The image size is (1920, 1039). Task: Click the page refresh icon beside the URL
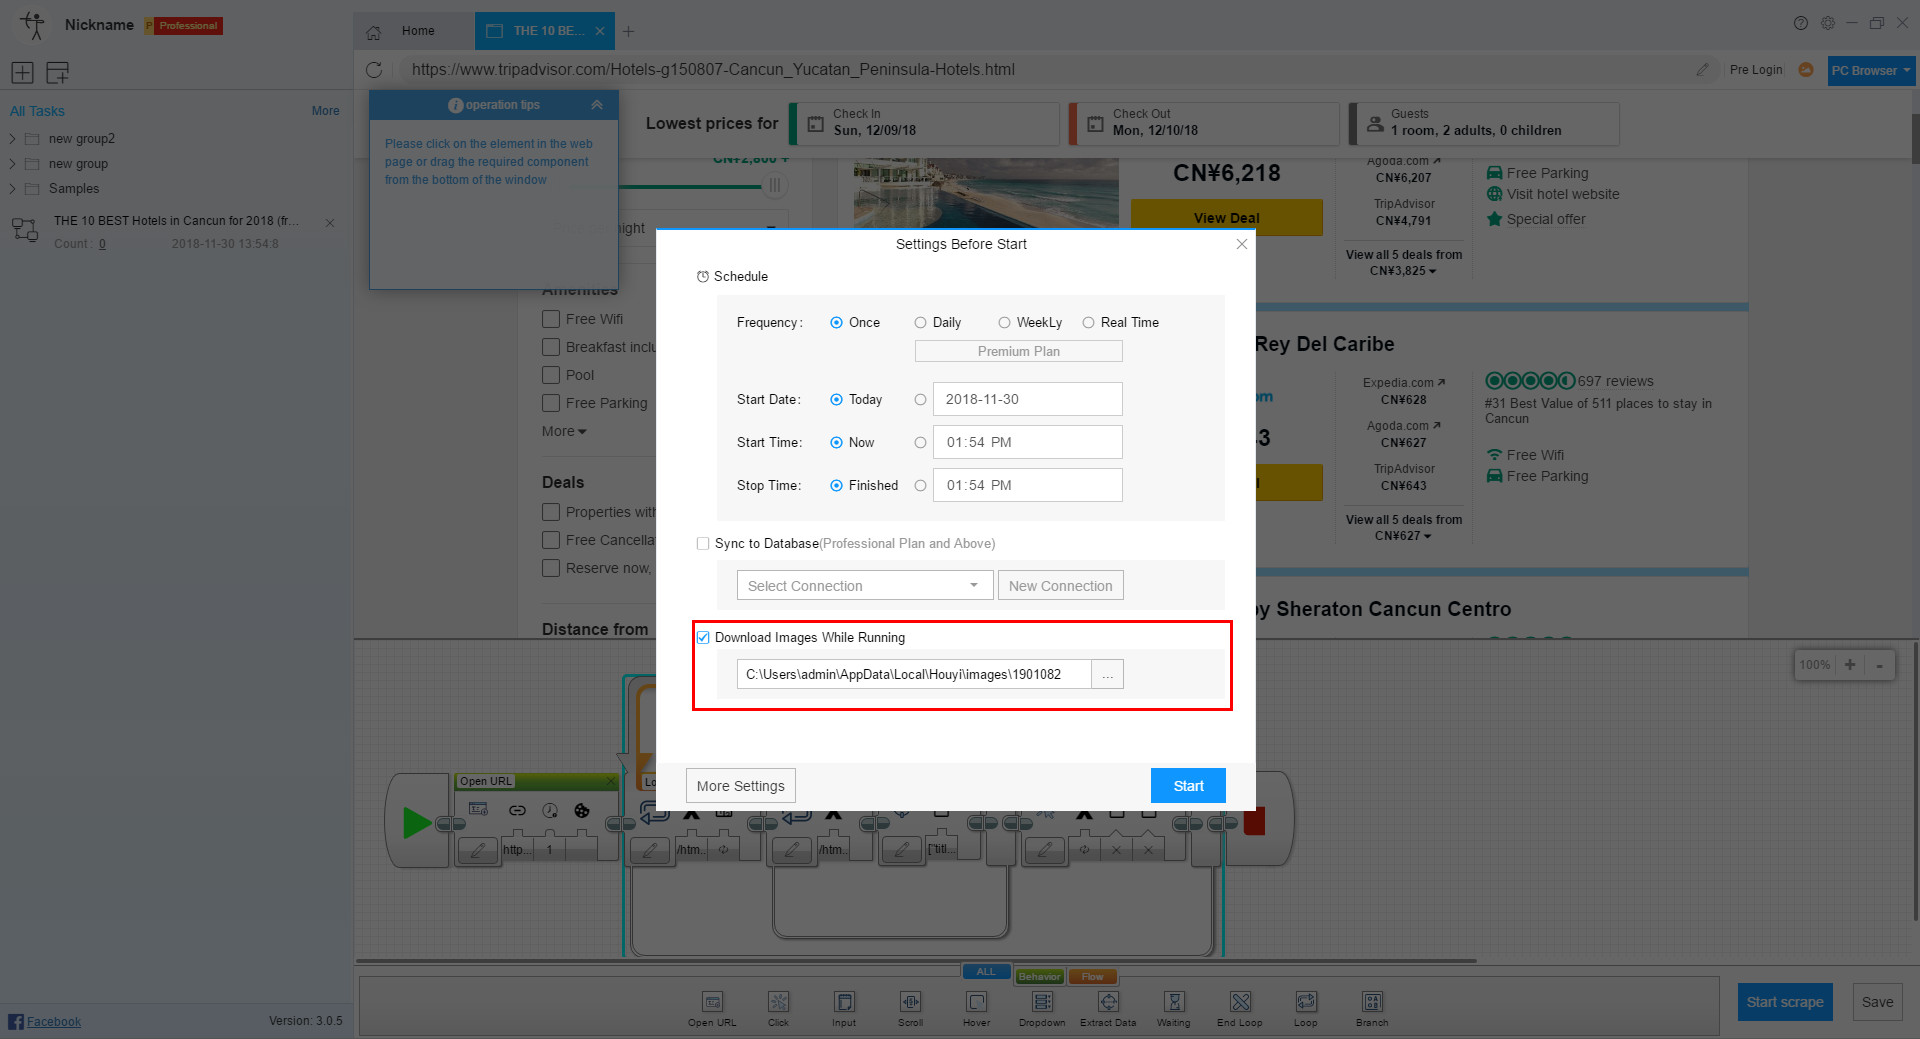pyautogui.click(x=375, y=70)
